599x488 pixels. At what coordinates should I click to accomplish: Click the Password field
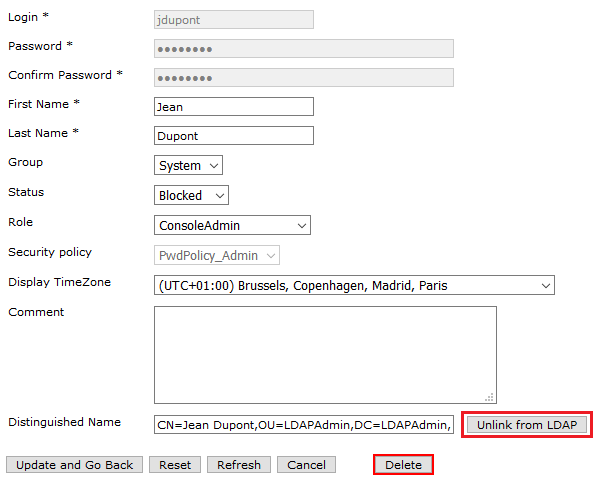(304, 49)
